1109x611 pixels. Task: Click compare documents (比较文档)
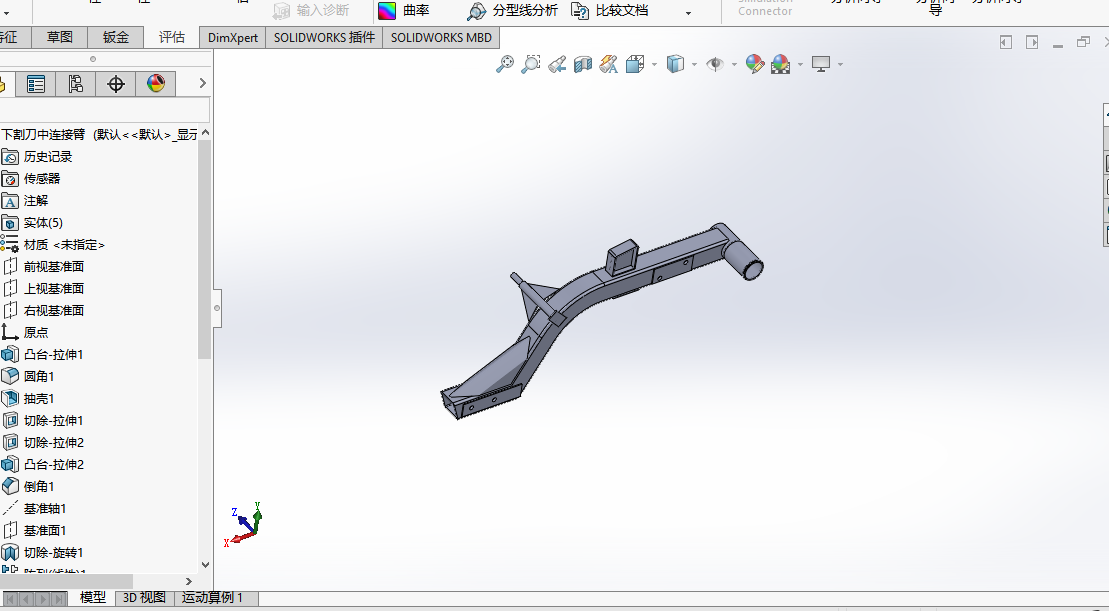[610, 11]
